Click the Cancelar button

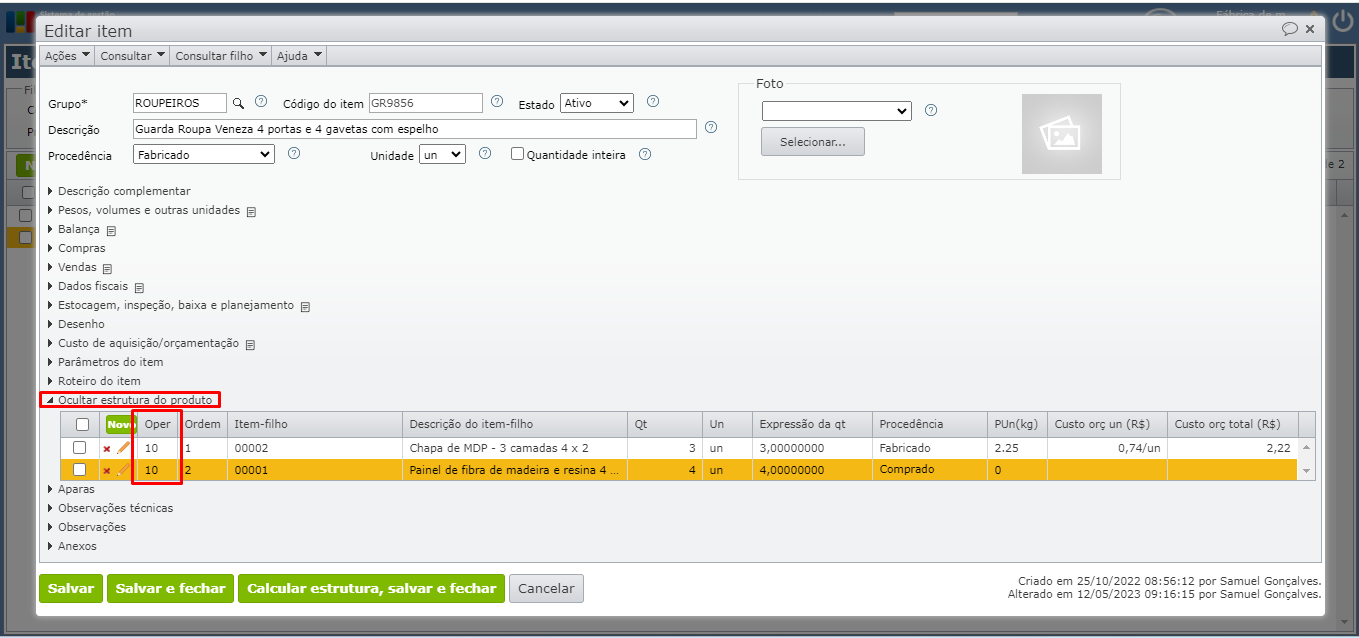point(546,588)
